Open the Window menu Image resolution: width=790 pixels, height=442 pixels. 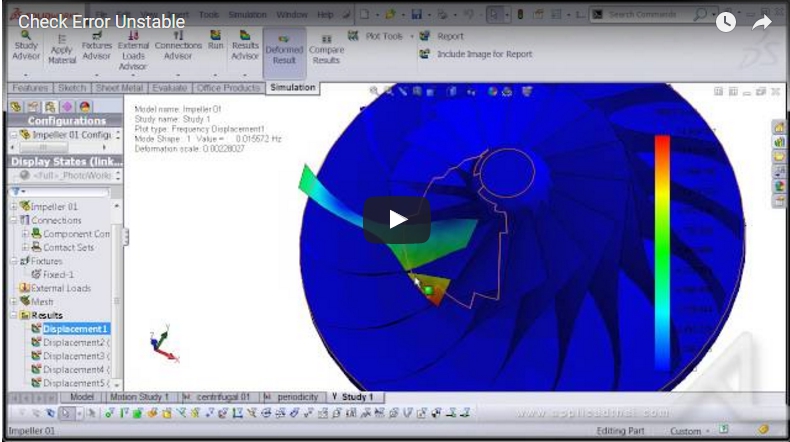click(292, 15)
